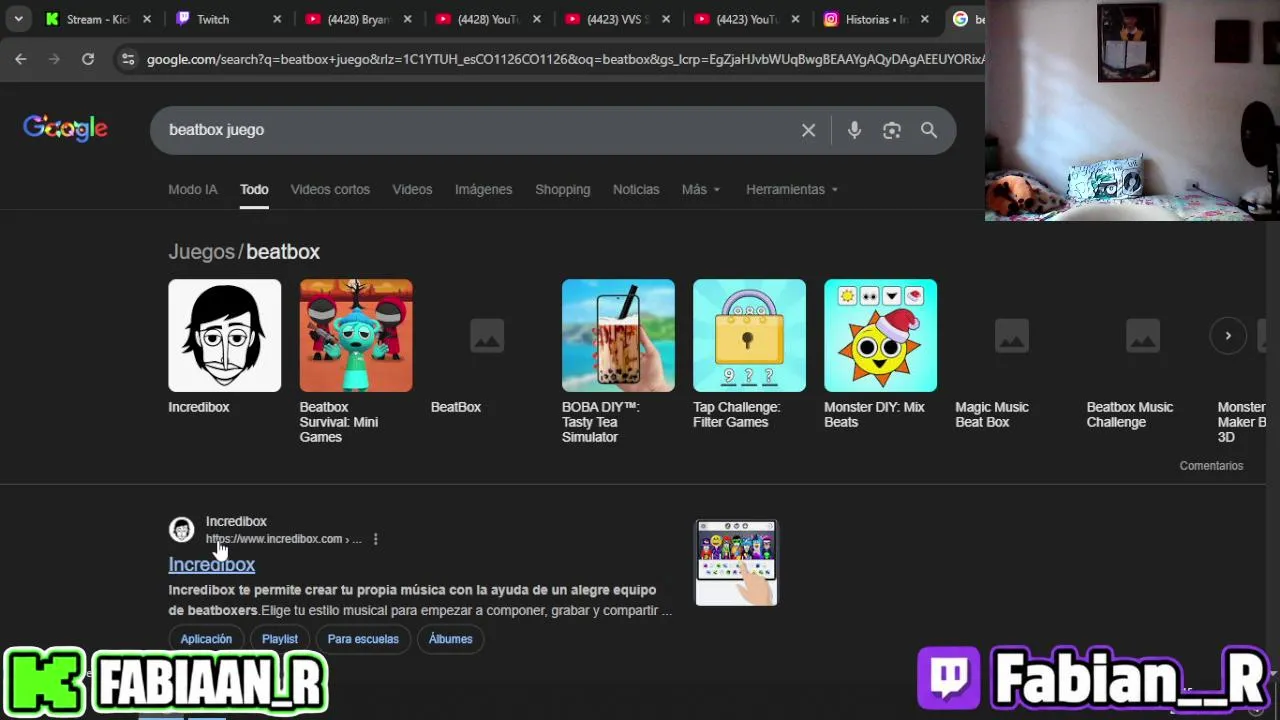The width and height of the screenshot is (1280, 720).
Task: Open the Chrome tab search dropdown arrow
Action: point(18,19)
